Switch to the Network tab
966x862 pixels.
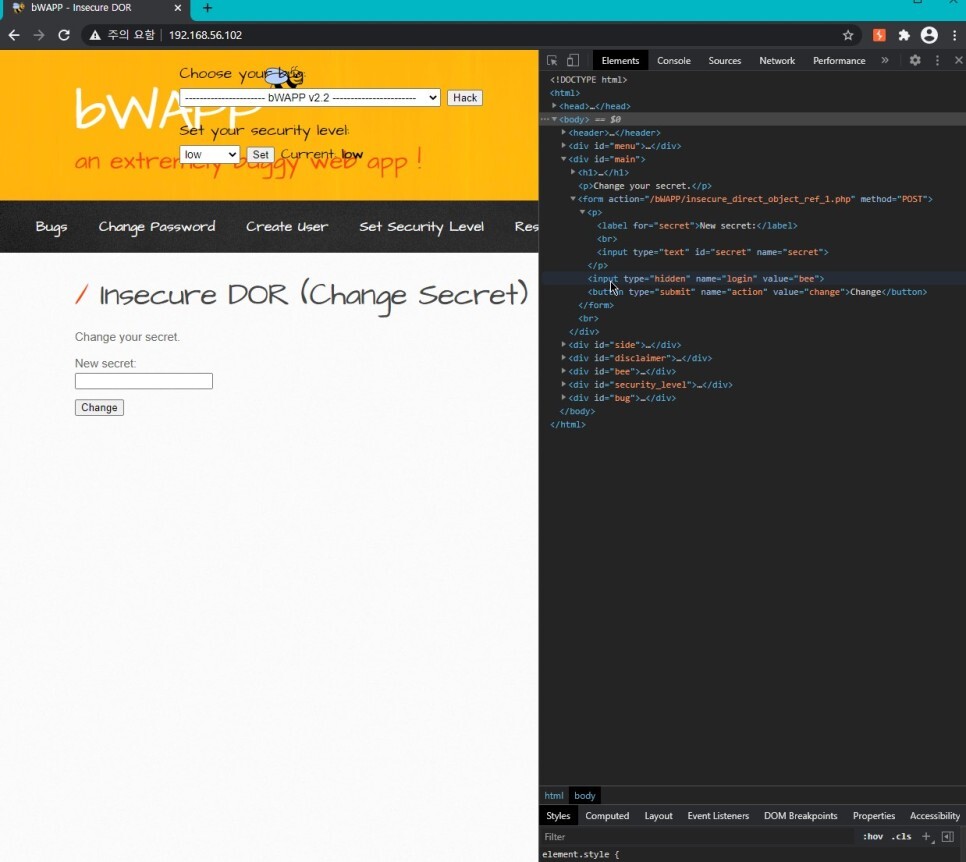777,60
